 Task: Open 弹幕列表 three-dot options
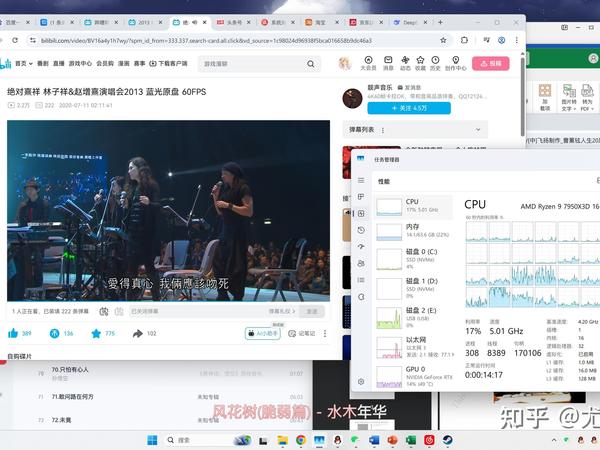pos(383,130)
